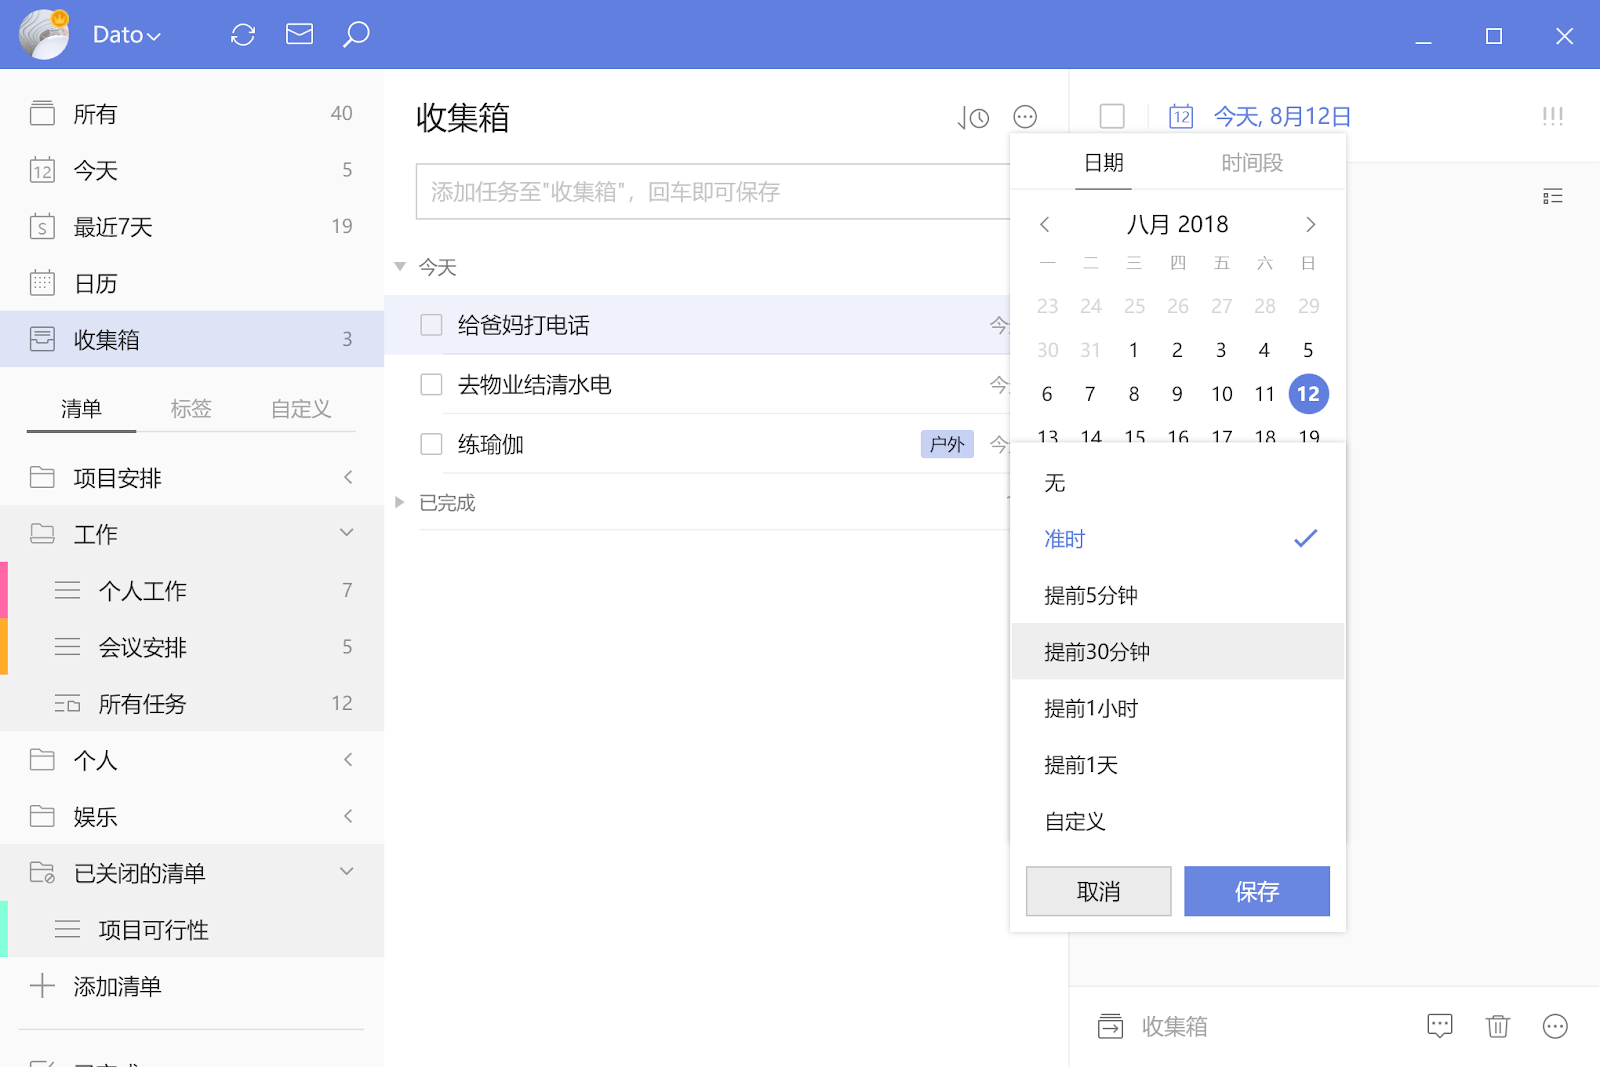Open the 最近7天 list
1600x1067 pixels.
(192, 226)
